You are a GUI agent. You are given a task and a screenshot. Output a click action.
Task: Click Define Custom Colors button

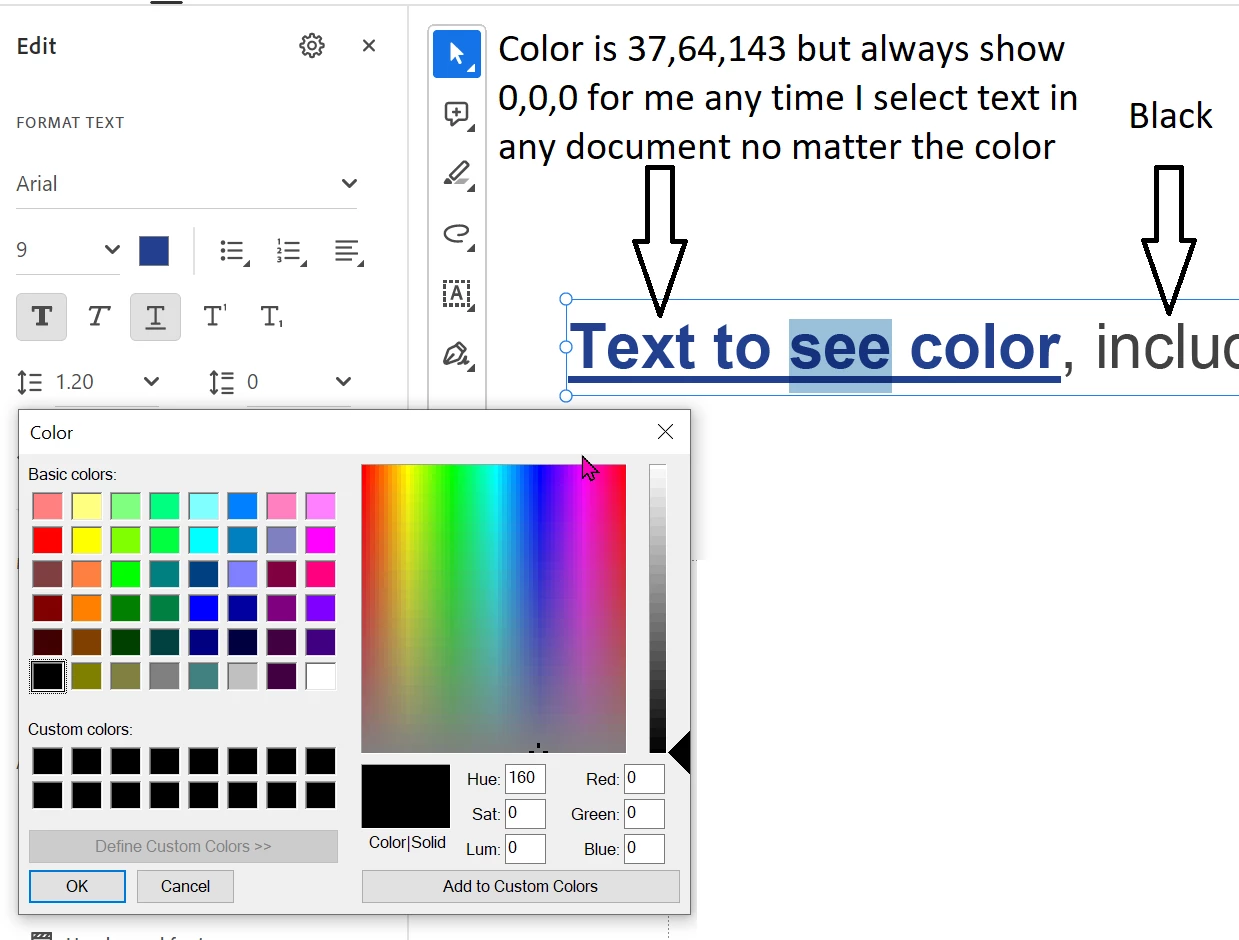pyautogui.click(x=183, y=846)
